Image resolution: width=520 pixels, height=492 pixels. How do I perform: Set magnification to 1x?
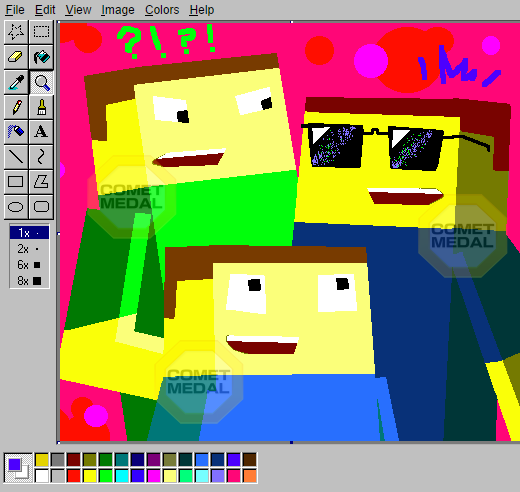(x=29, y=233)
